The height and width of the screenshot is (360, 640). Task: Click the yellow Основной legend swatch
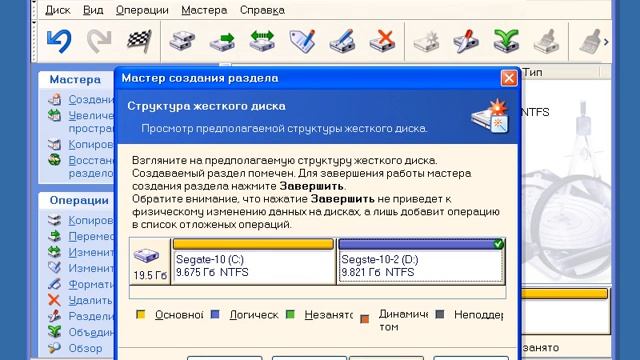(x=140, y=315)
